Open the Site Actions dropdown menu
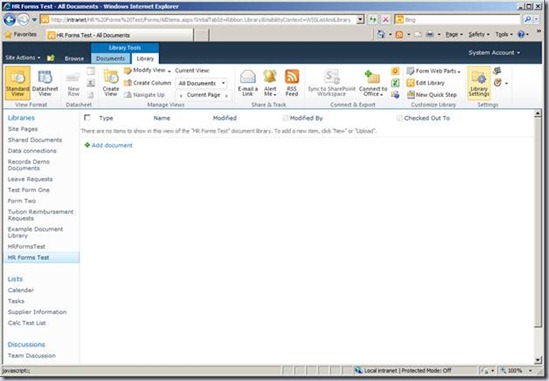Viewport: 549px width, 381px height. pos(23,57)
